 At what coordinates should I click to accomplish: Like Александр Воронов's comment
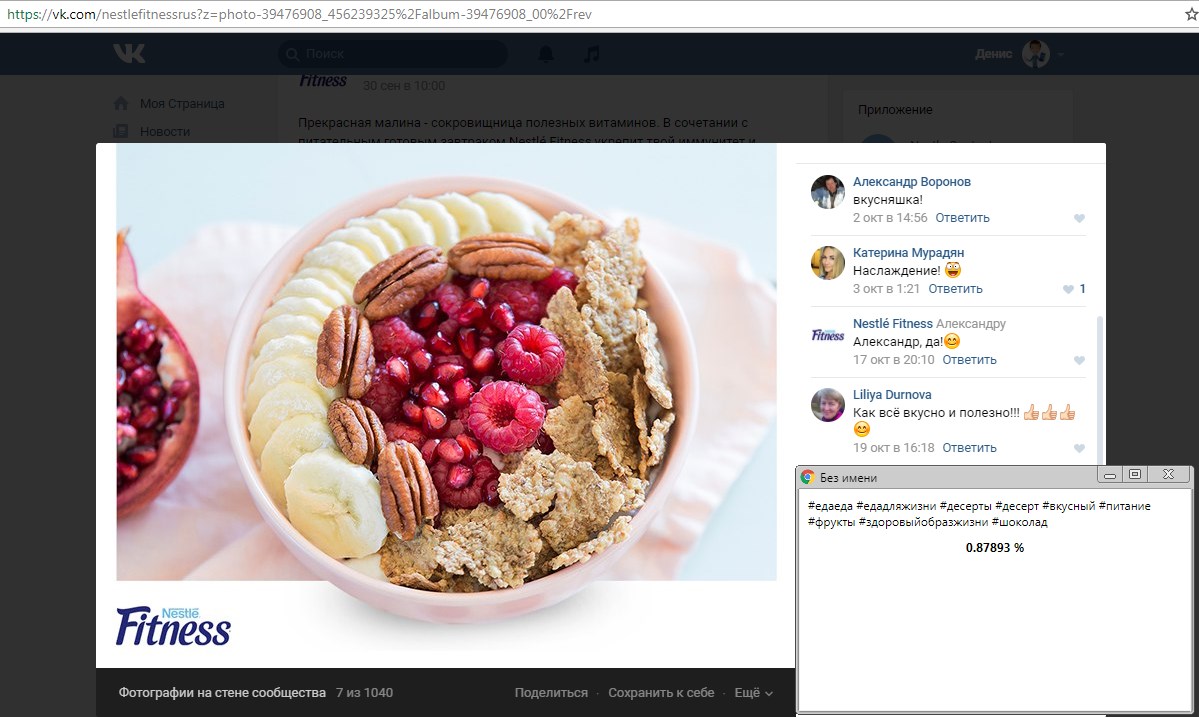[x=1079, y=219]
